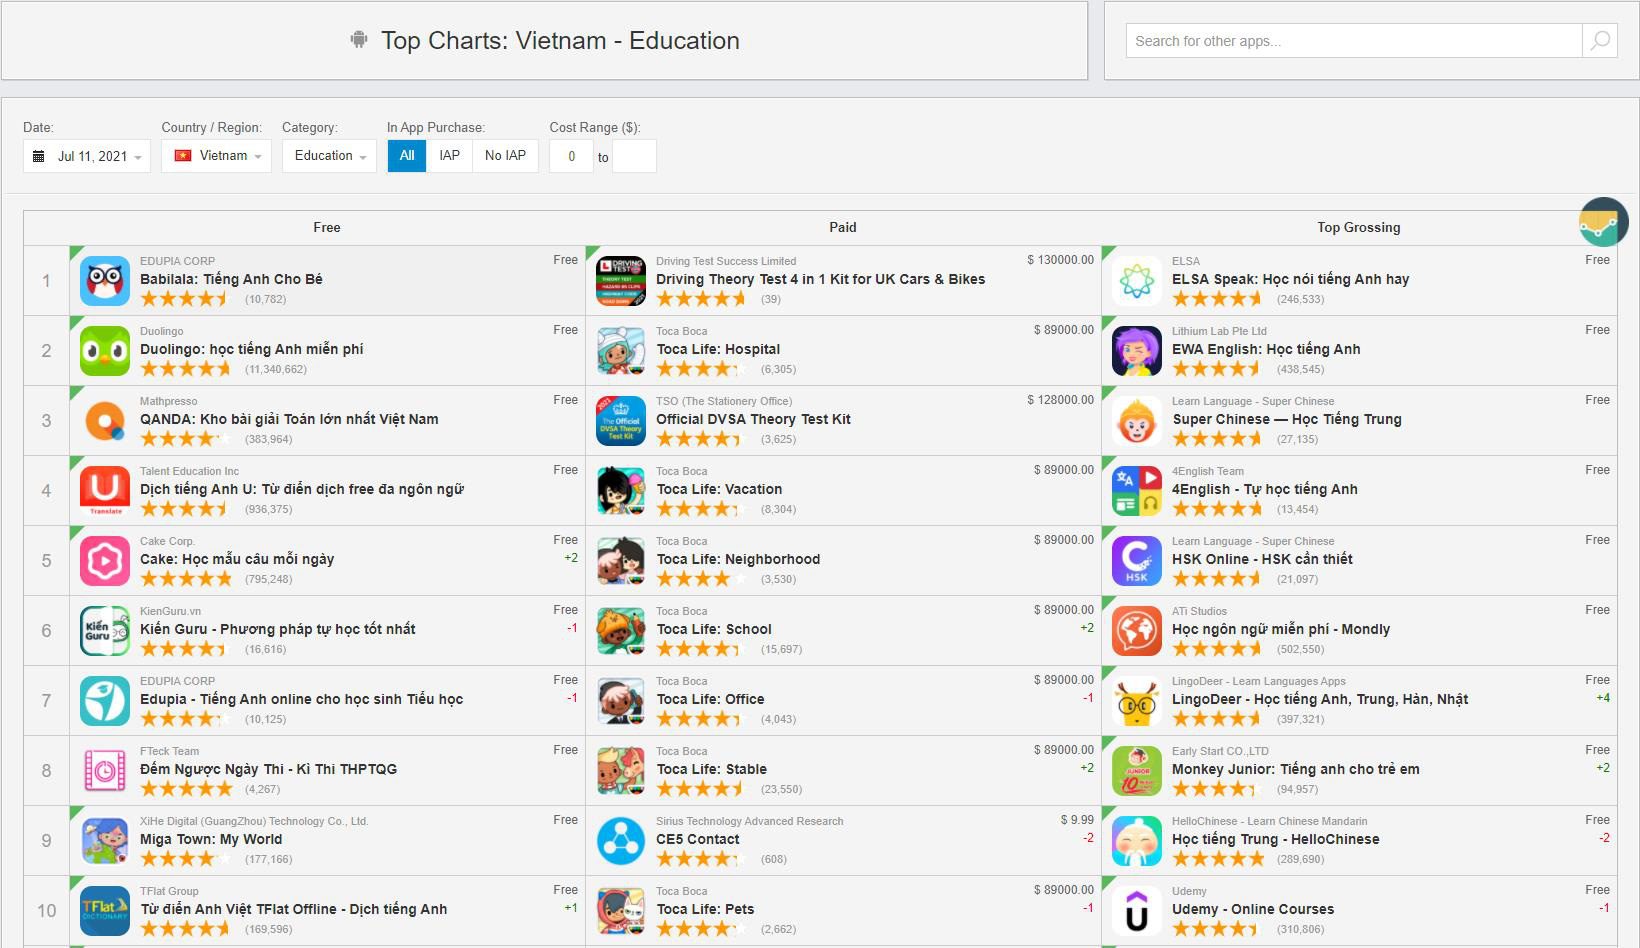Open the Edupia app icon
Viewport: 1640px width, 948px height.
(105, 701)
